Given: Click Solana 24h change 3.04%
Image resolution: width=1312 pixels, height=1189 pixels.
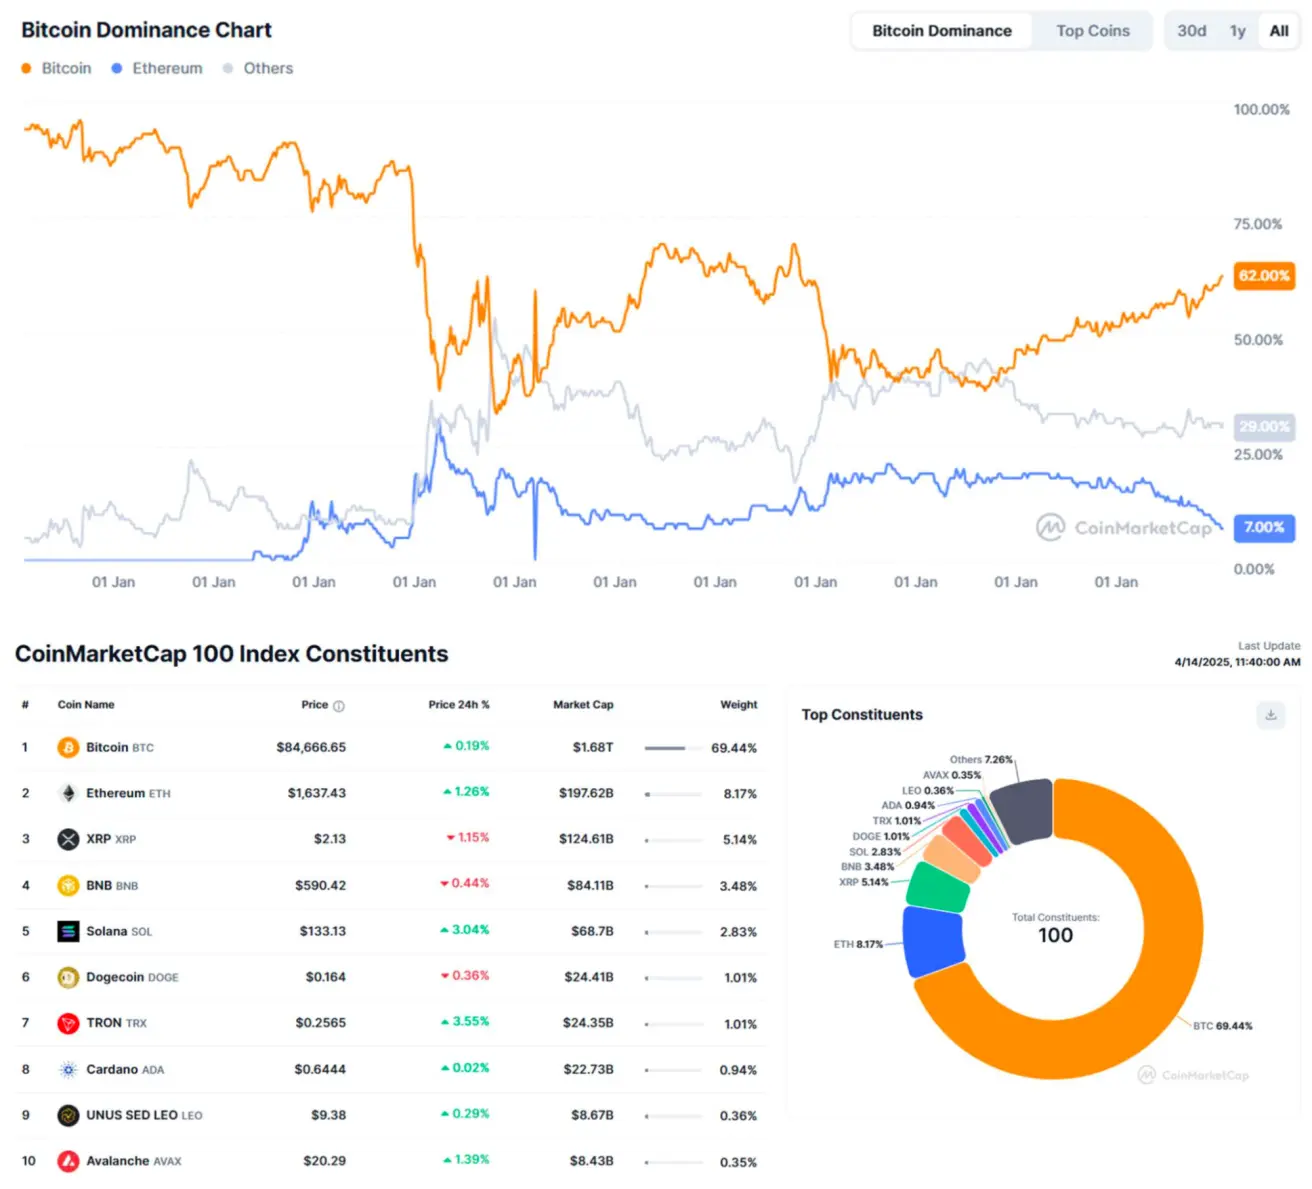Looking at the screenshot, I should pyautogui.click(x=464, y=930).
